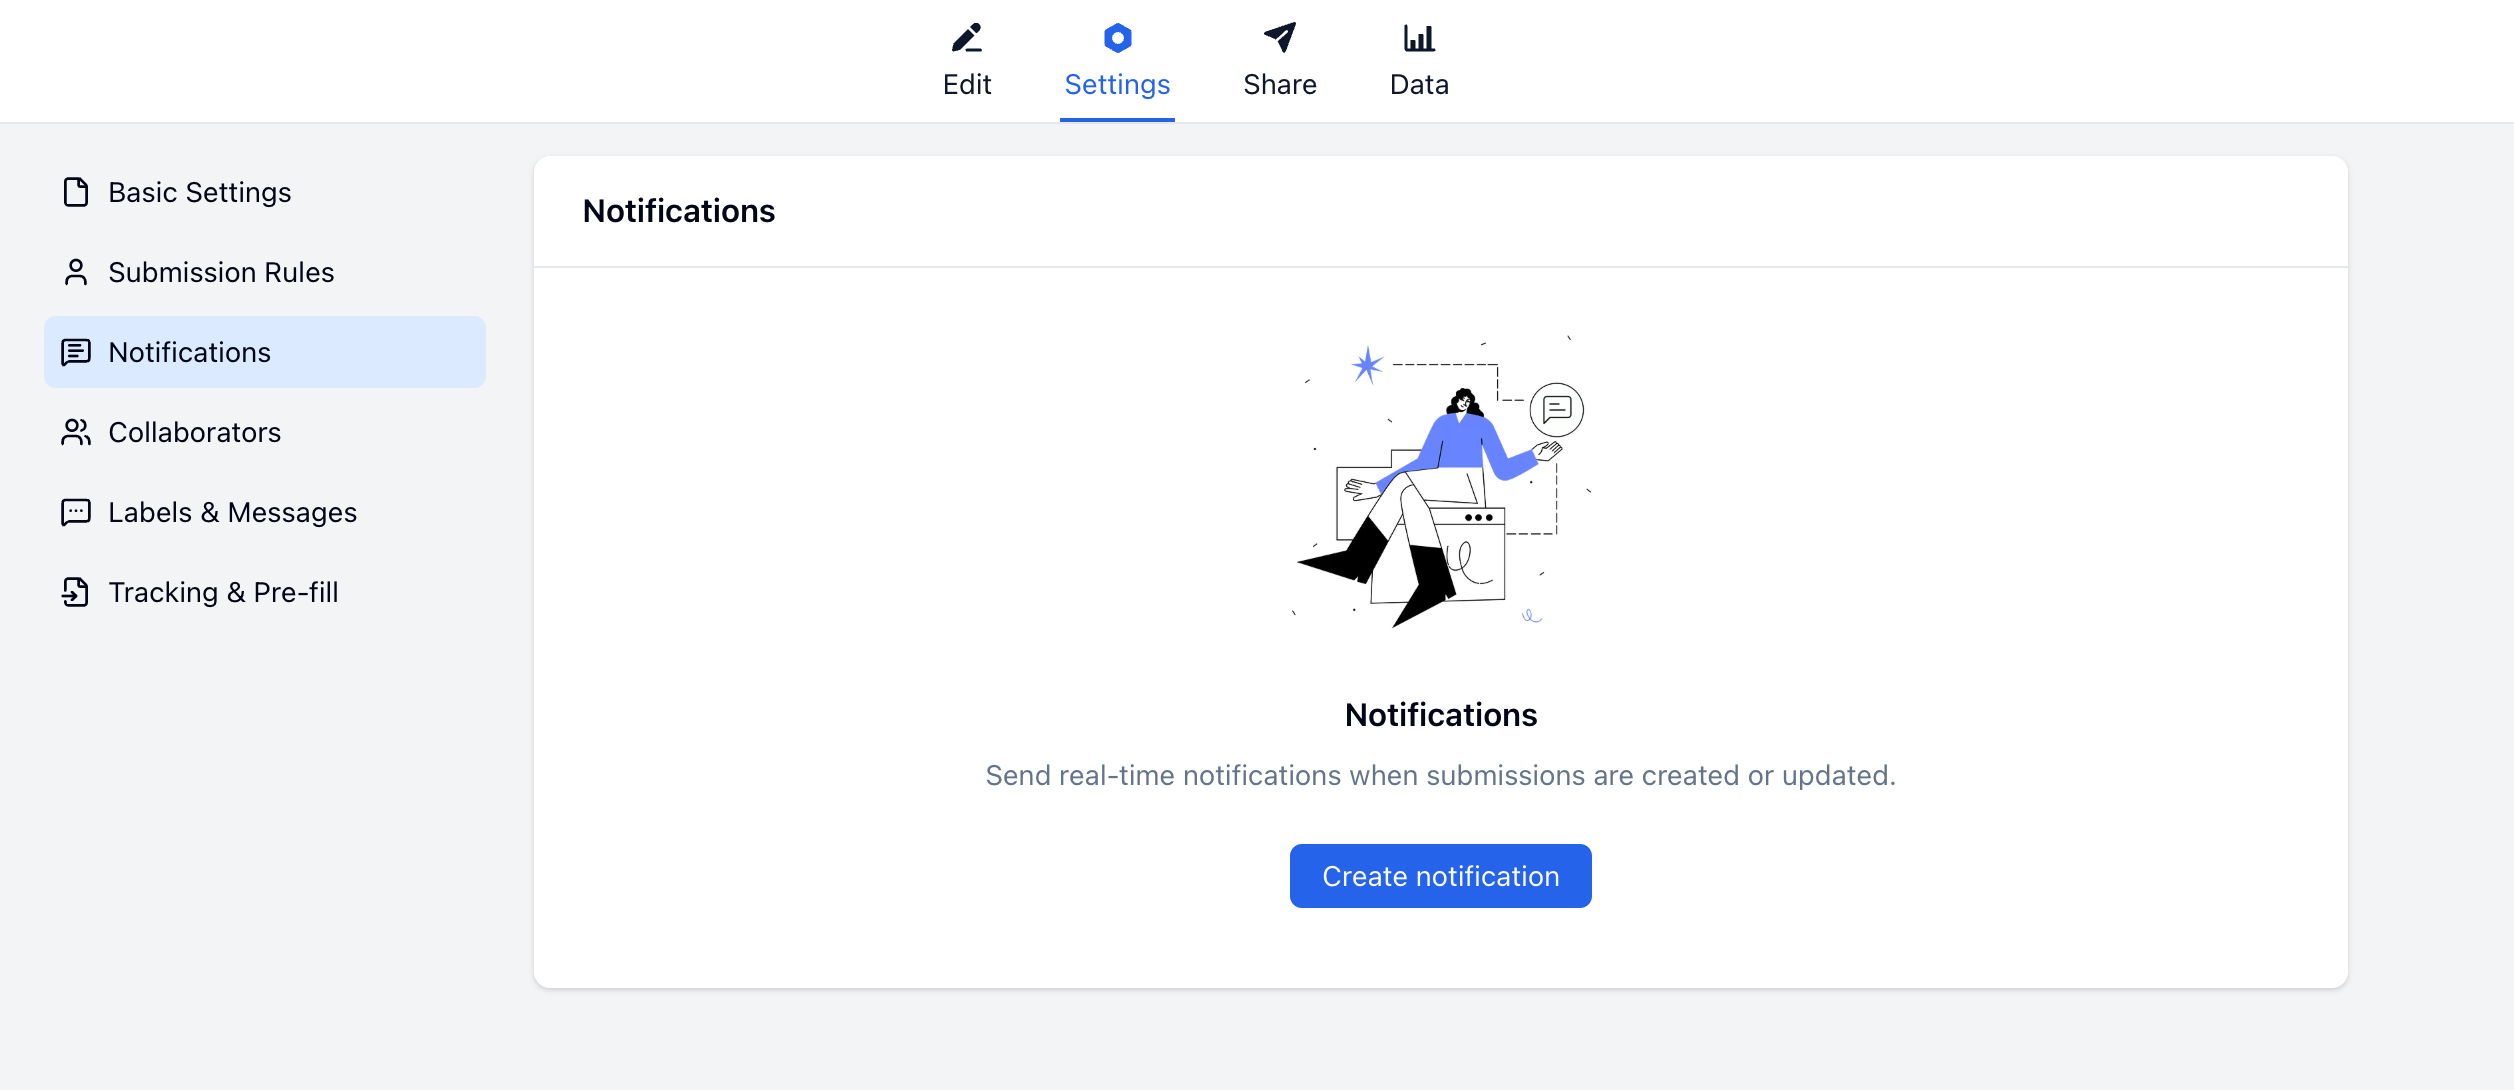Screen dimensions: 2514x1090
Task: Select the Settings tab
Action: (1117, 84)
